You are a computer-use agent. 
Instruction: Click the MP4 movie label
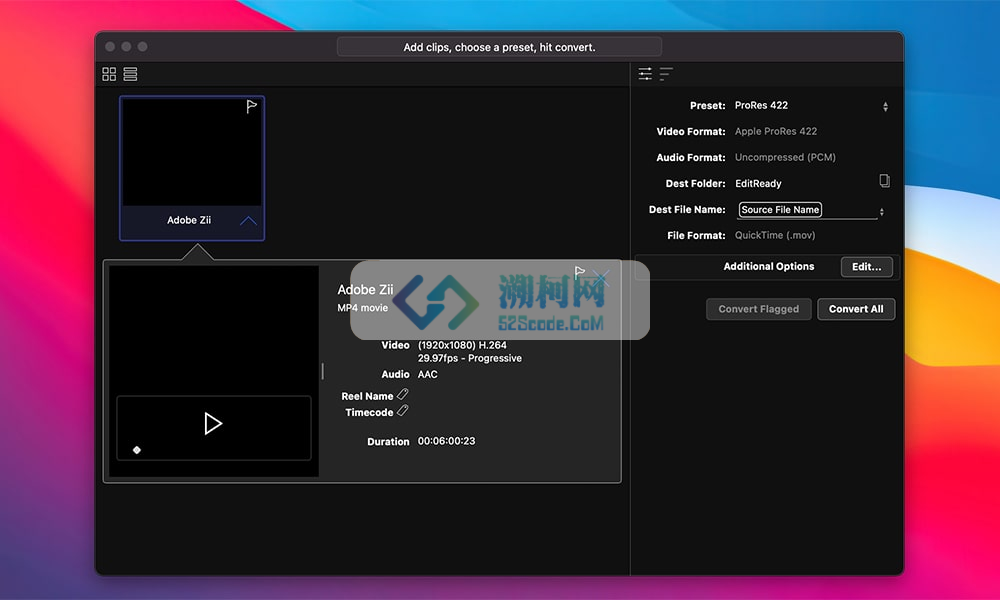tap(362, 308)
